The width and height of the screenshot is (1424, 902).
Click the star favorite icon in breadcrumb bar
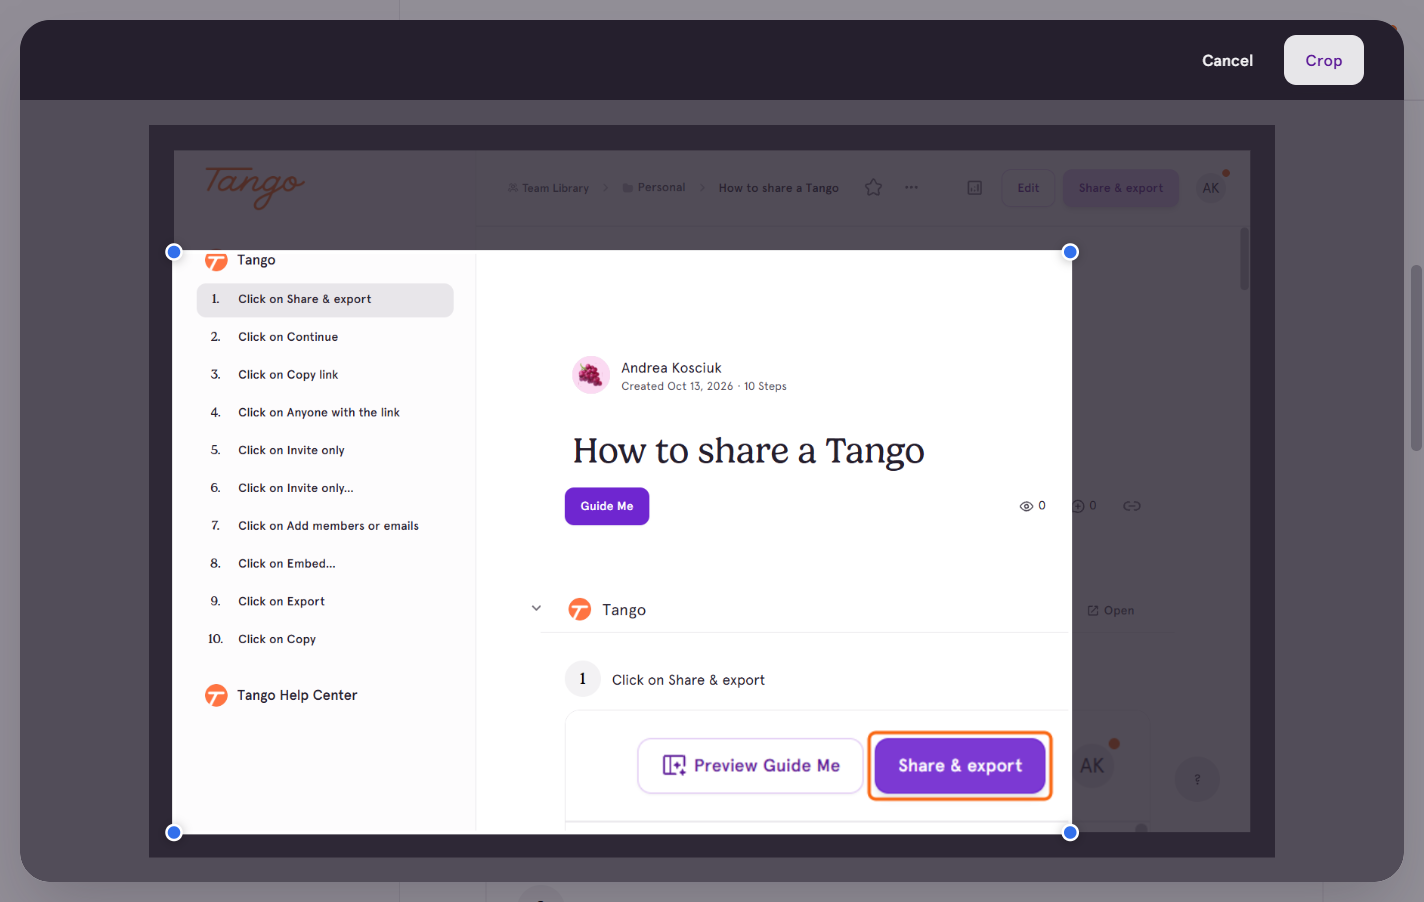click(x=873, y=187)
